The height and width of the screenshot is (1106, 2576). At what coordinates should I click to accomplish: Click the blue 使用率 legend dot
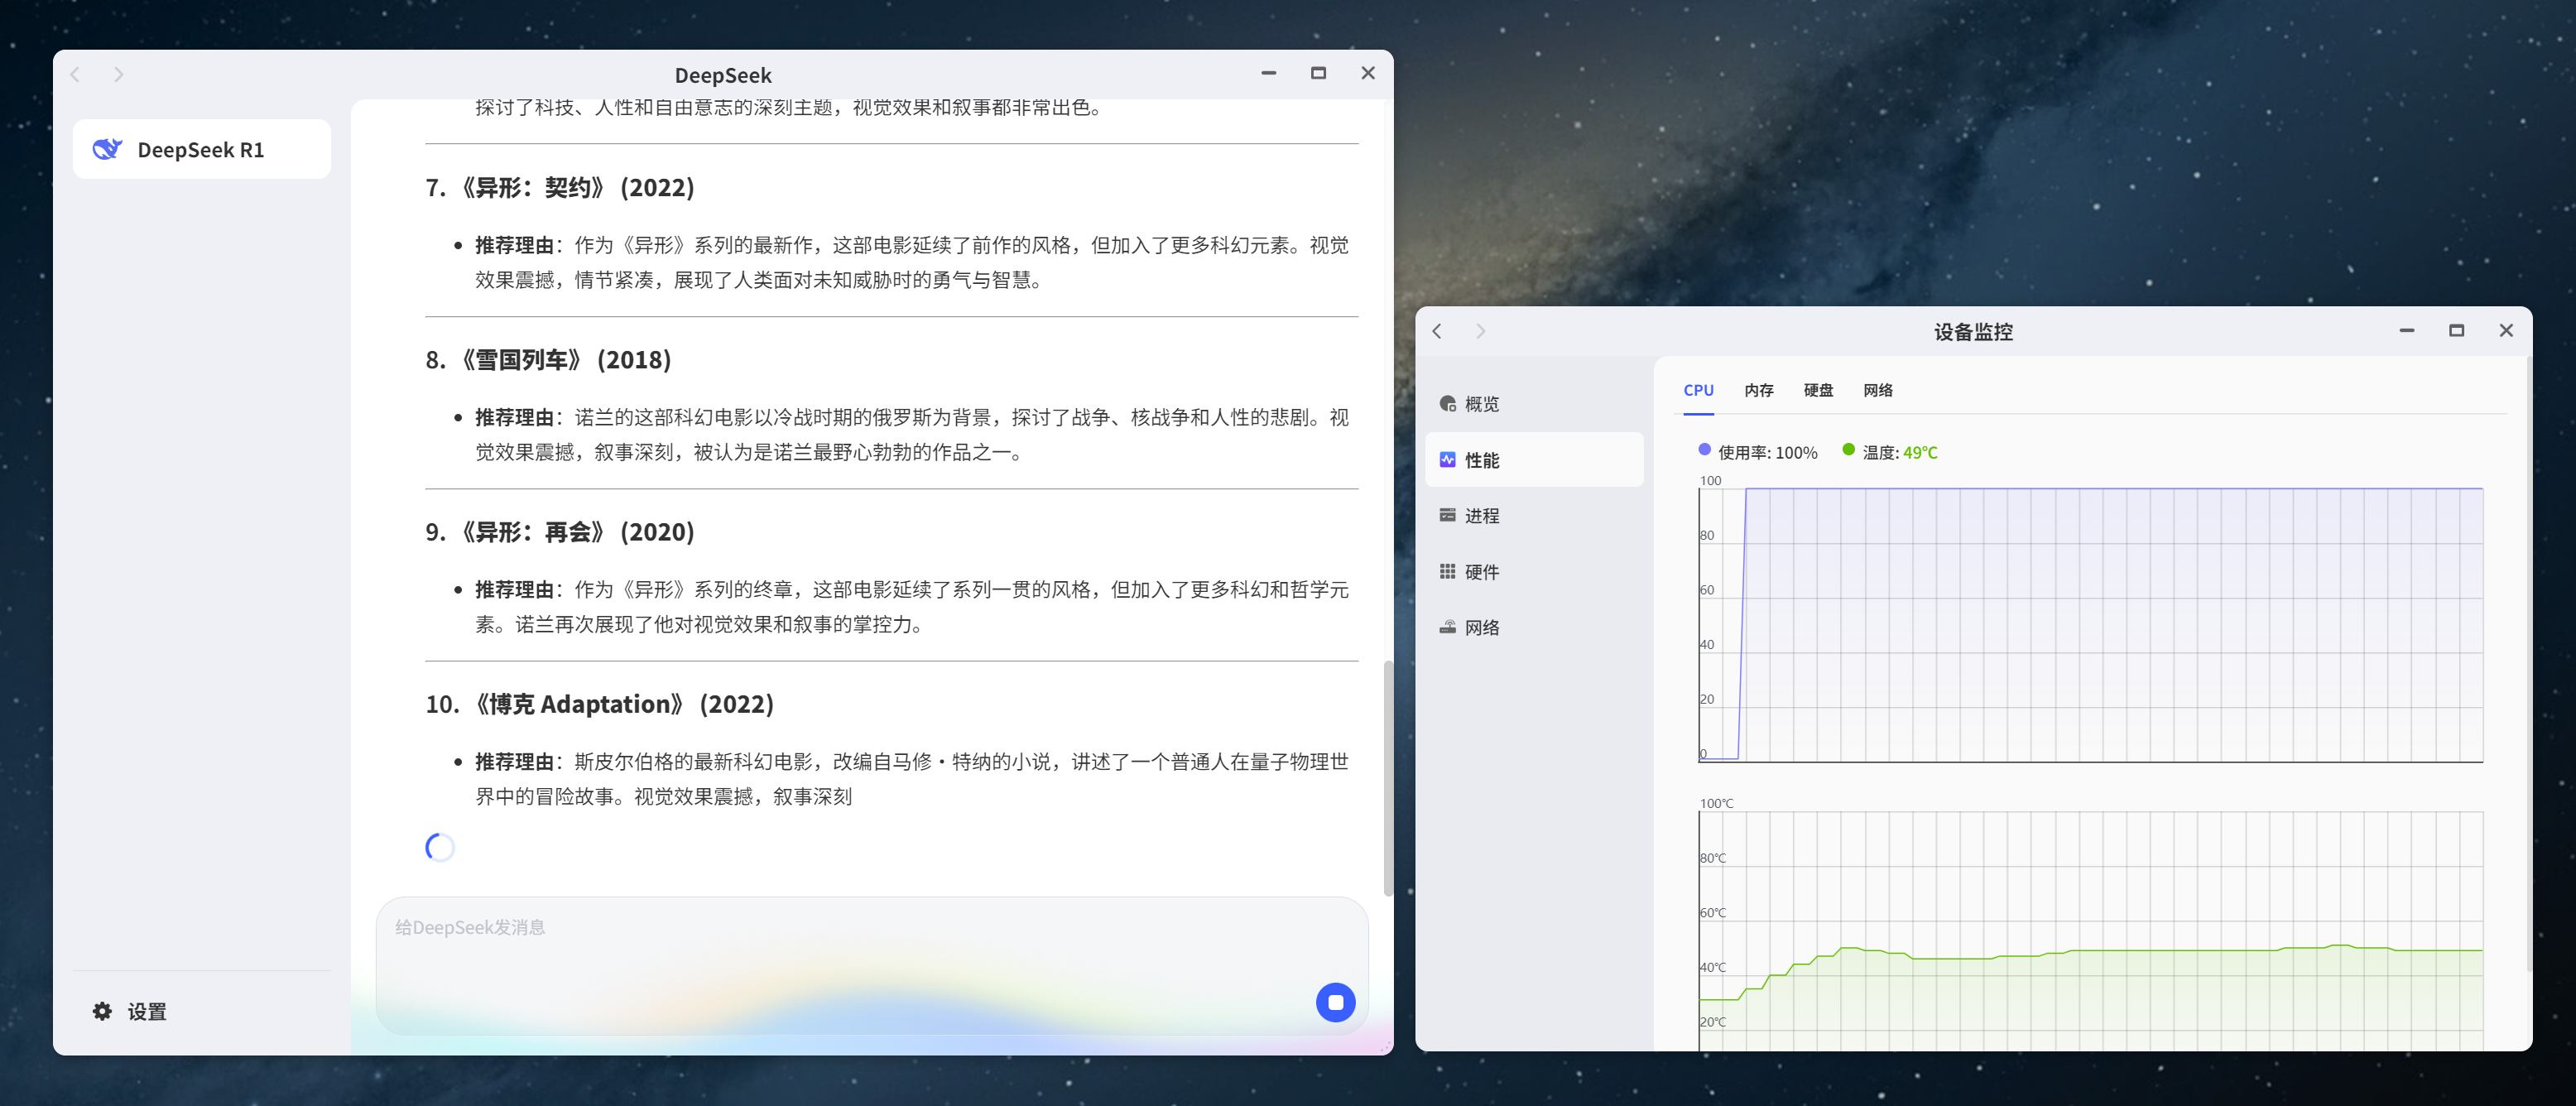pyautogui.click(x=1704, y=450)
